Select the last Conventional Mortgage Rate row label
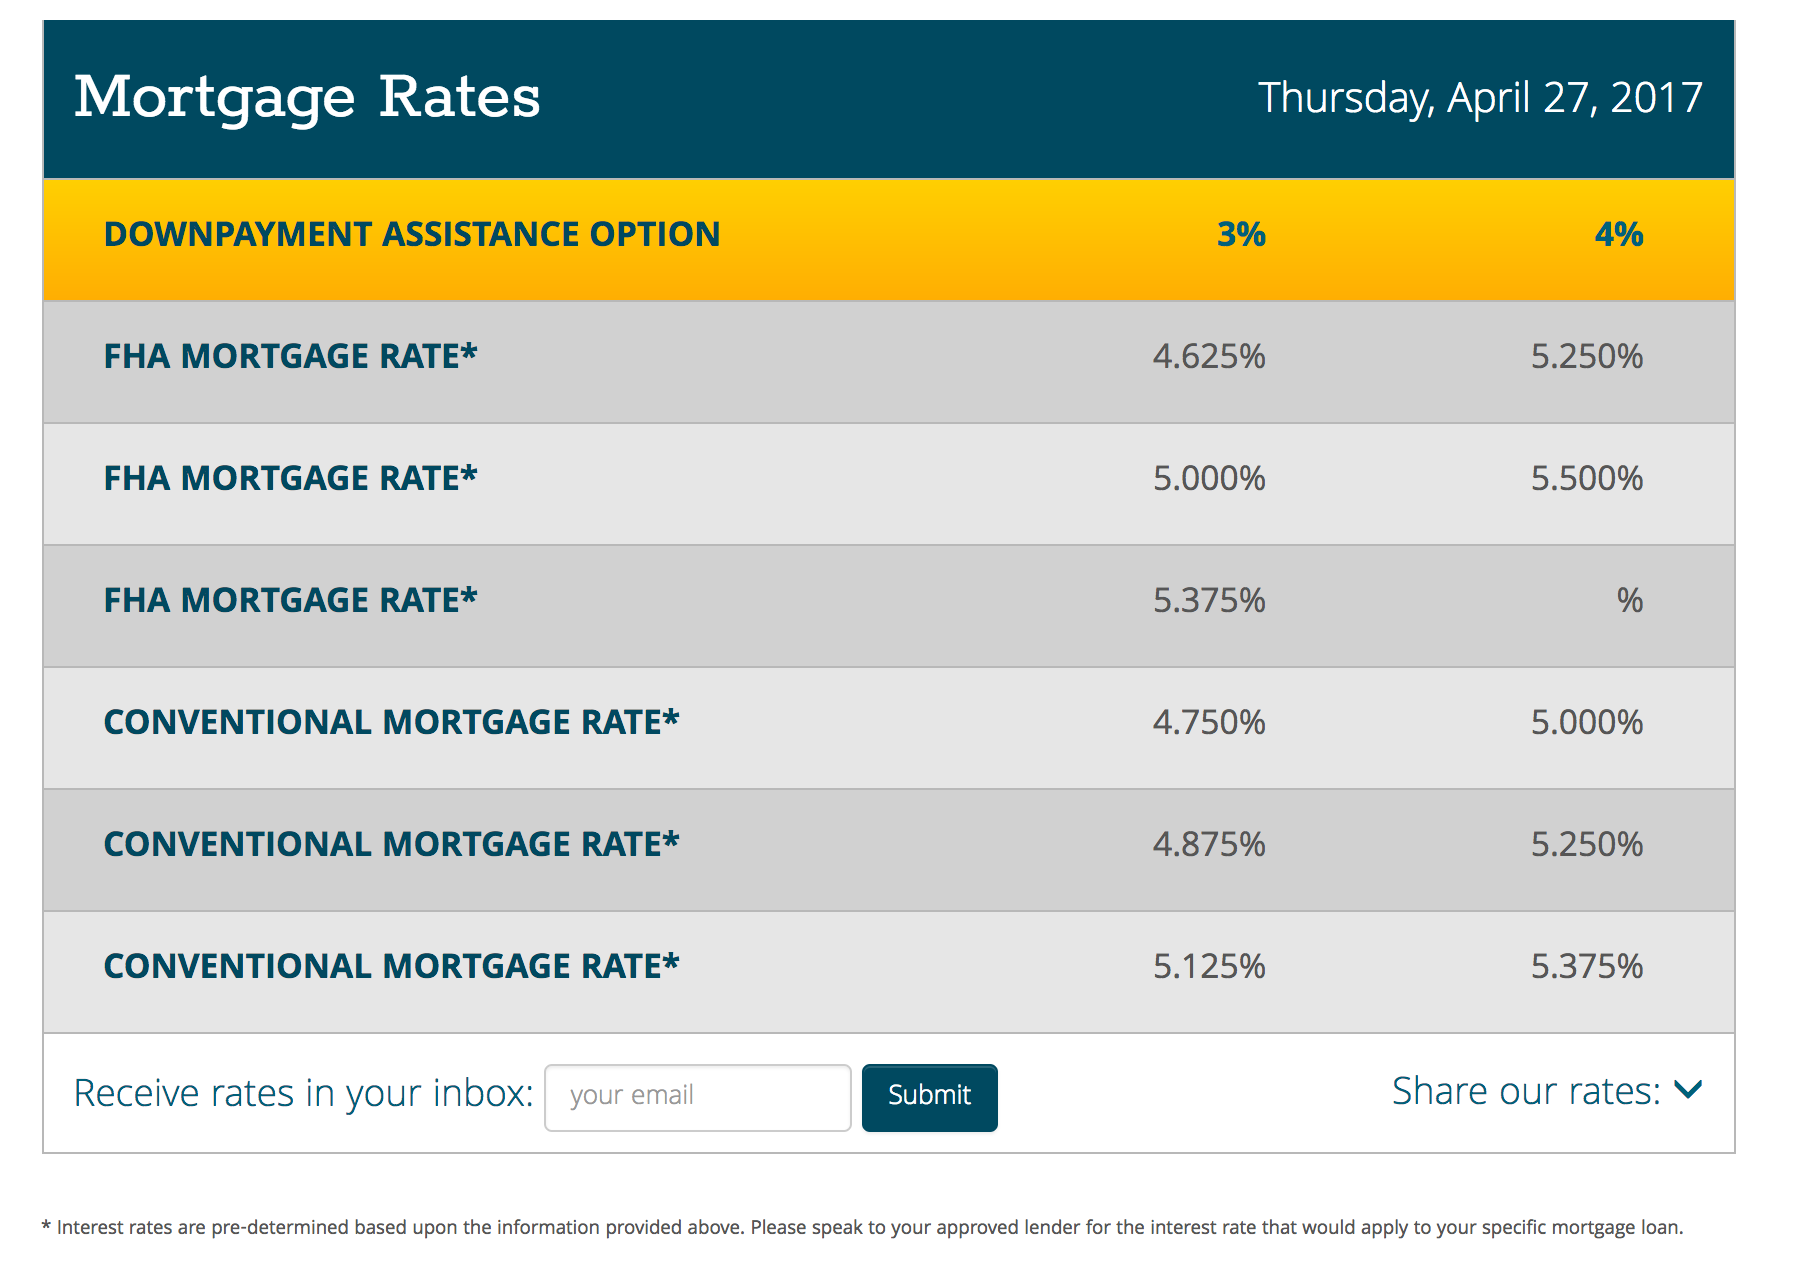This screenshot has width=1798, height=1274. tap(392, 966)
